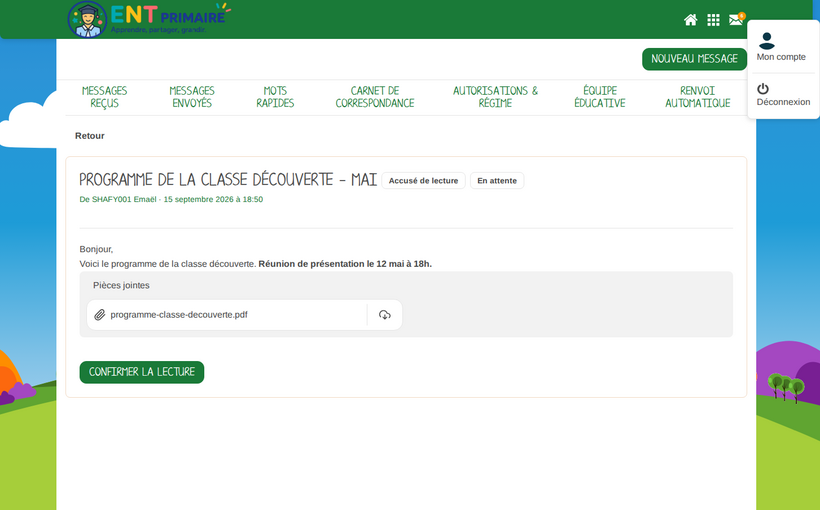Click the En attente status badge

tap(497, 180)
